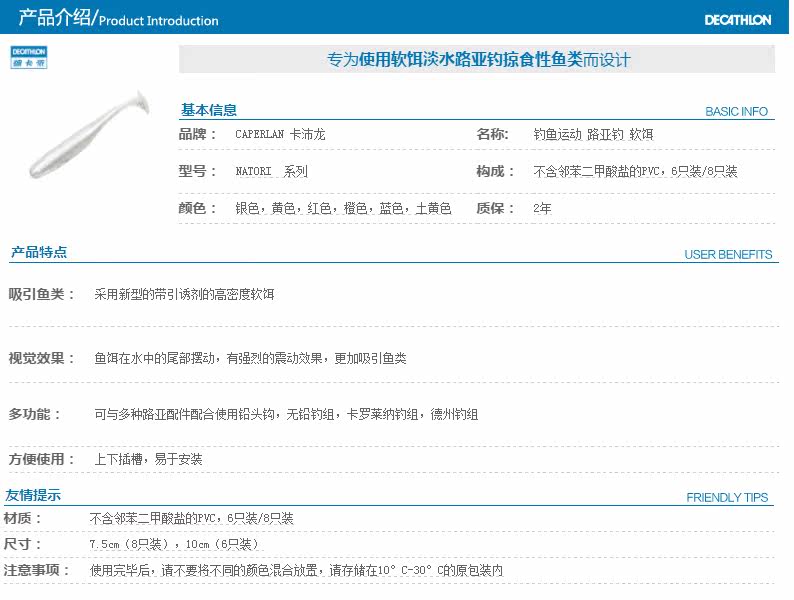Click the 构成 field label
Viewport: 794px width, 600px height.
(495, 171)
